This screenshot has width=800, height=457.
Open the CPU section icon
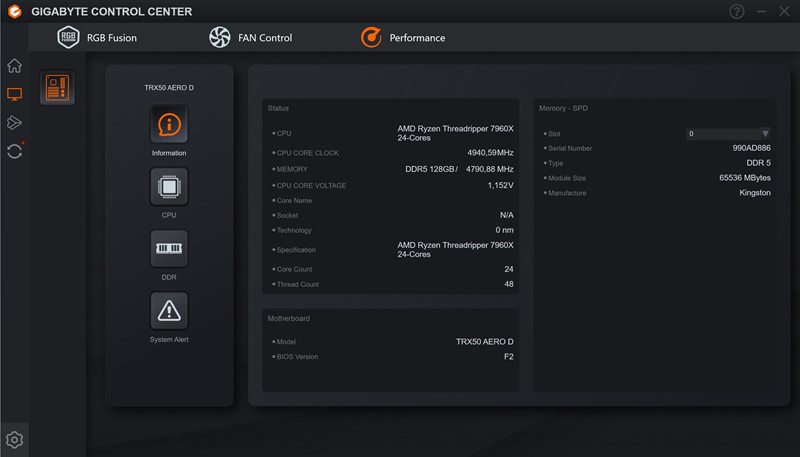point(169,186)
